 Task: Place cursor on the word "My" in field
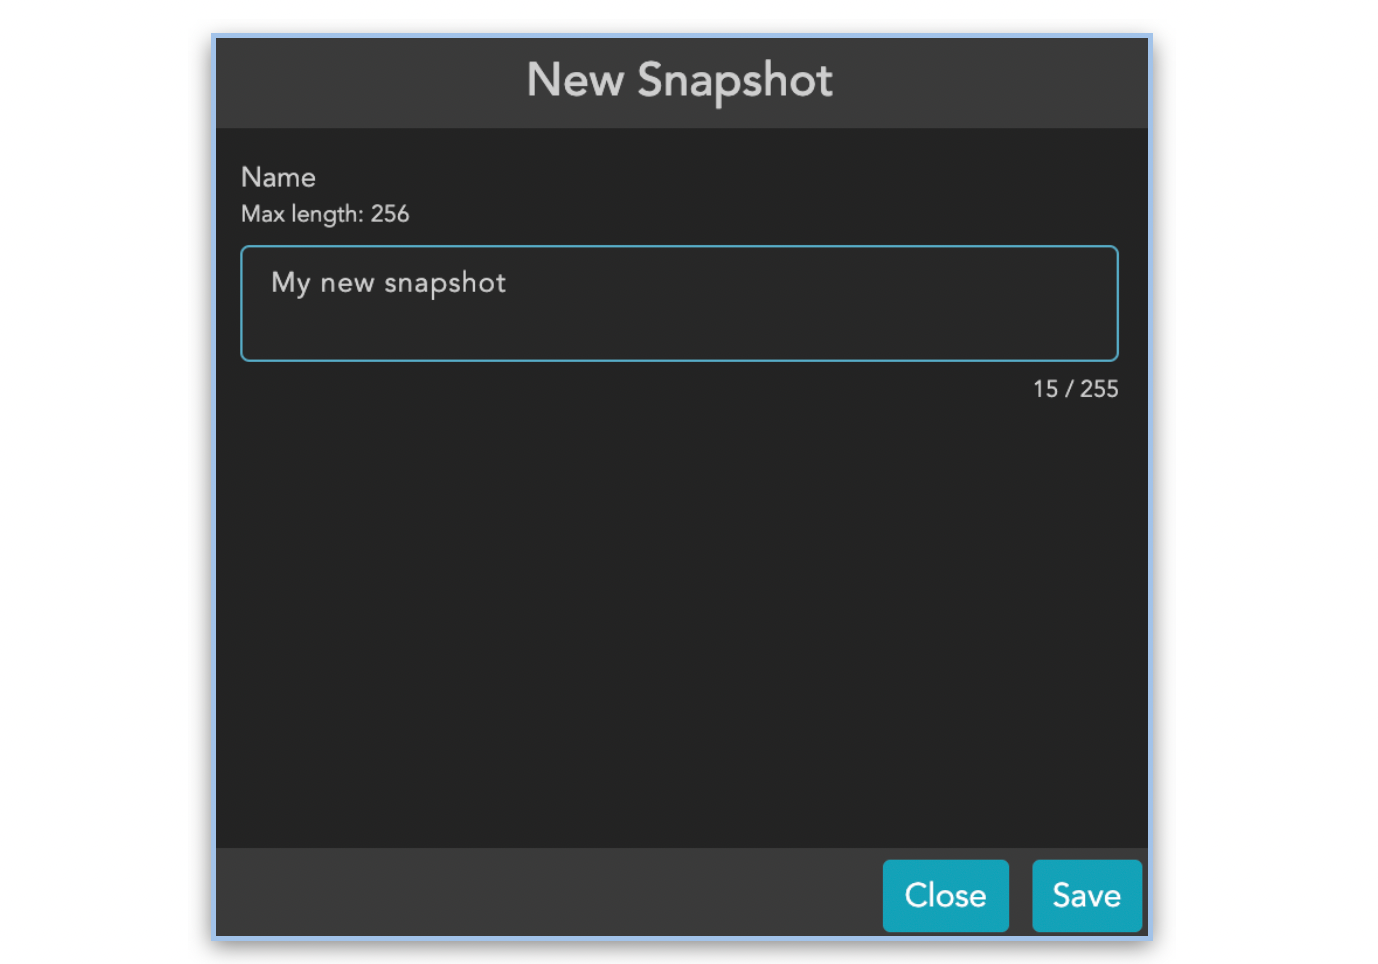(x=290, y=284)
